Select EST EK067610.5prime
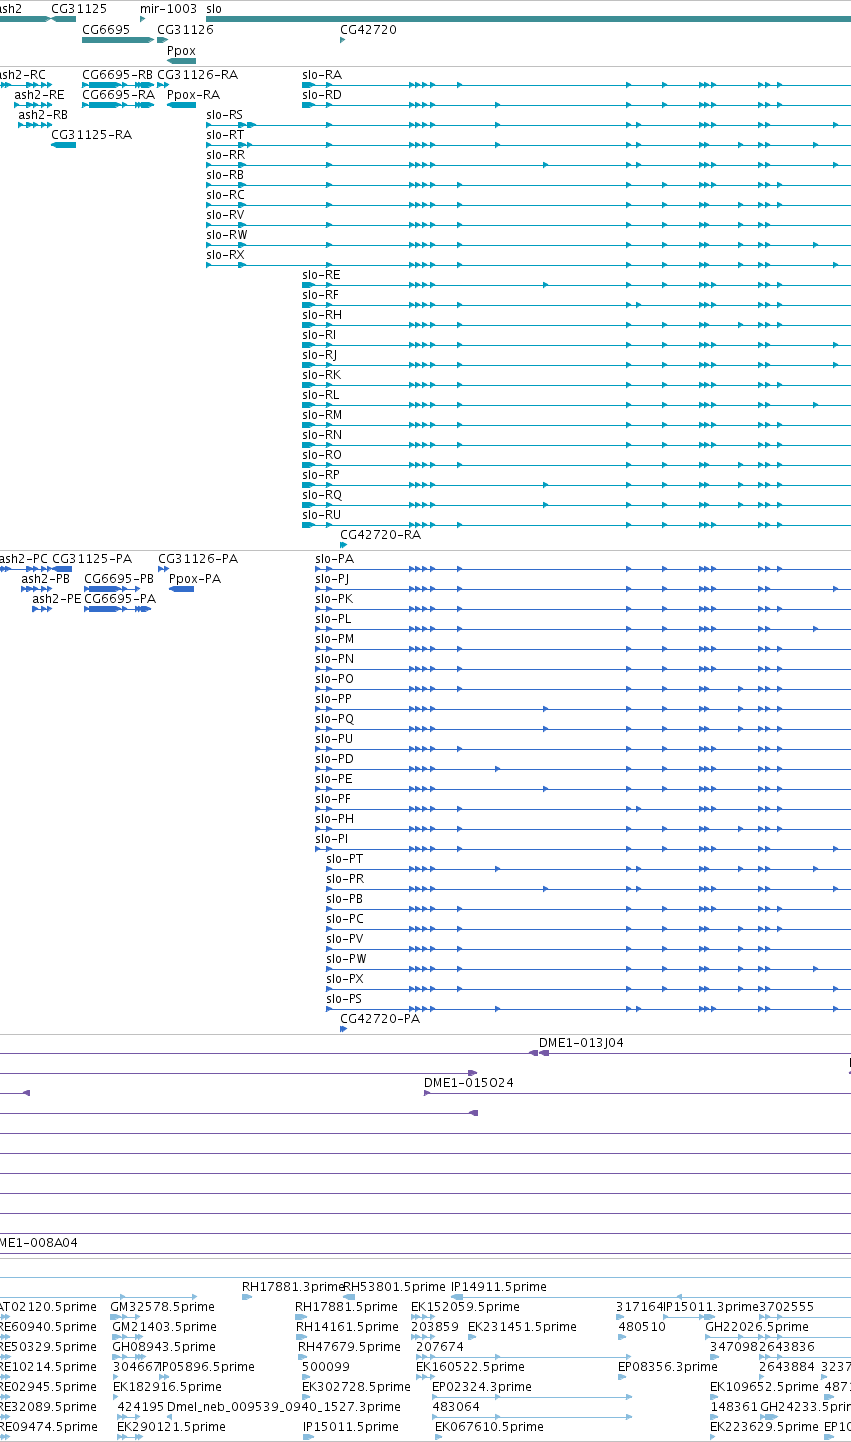 tap(489, 1427)
